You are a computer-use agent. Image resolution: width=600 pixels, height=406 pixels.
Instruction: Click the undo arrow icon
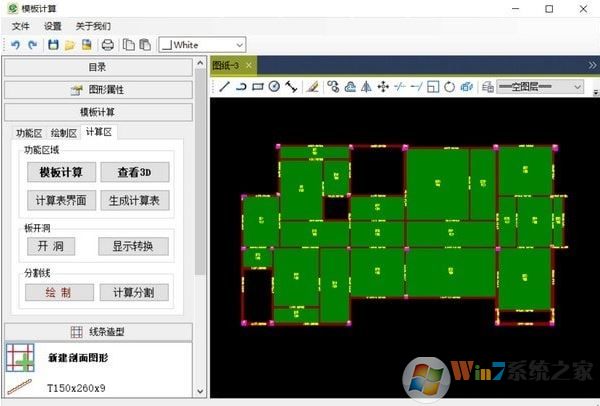click(x=15, y=45)
